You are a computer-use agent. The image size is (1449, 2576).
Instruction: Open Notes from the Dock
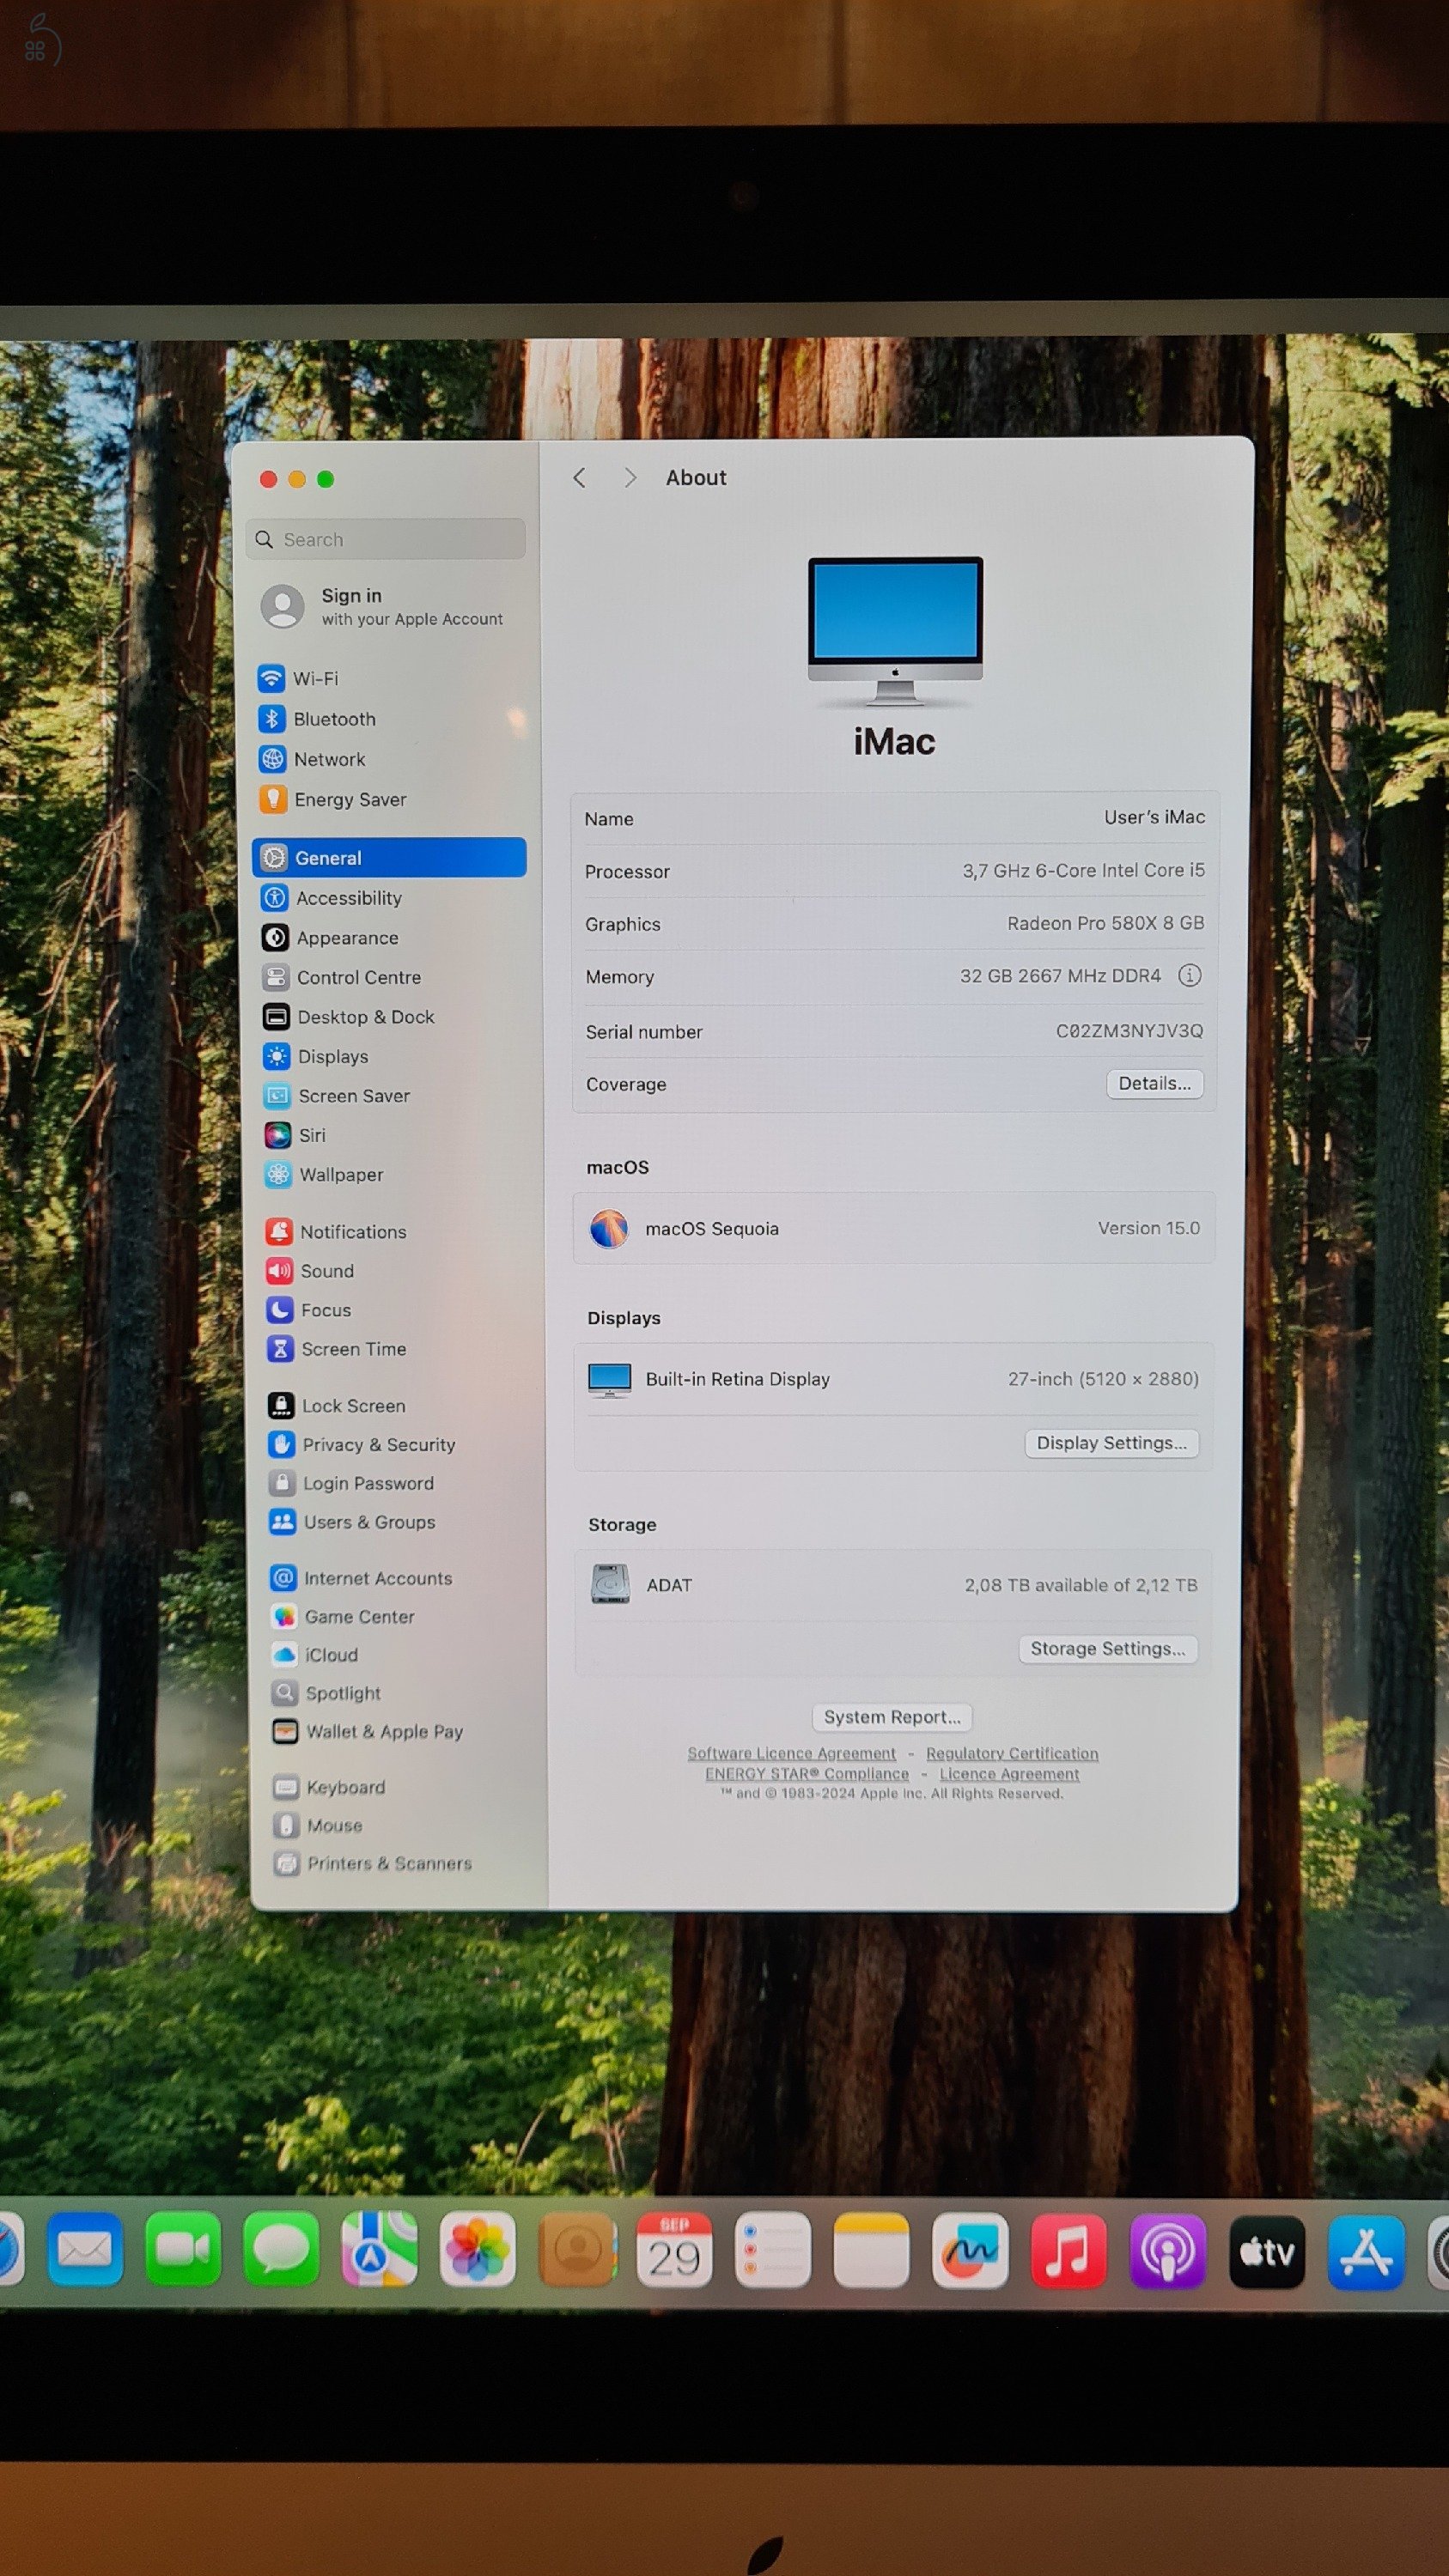coord(871,2250)
